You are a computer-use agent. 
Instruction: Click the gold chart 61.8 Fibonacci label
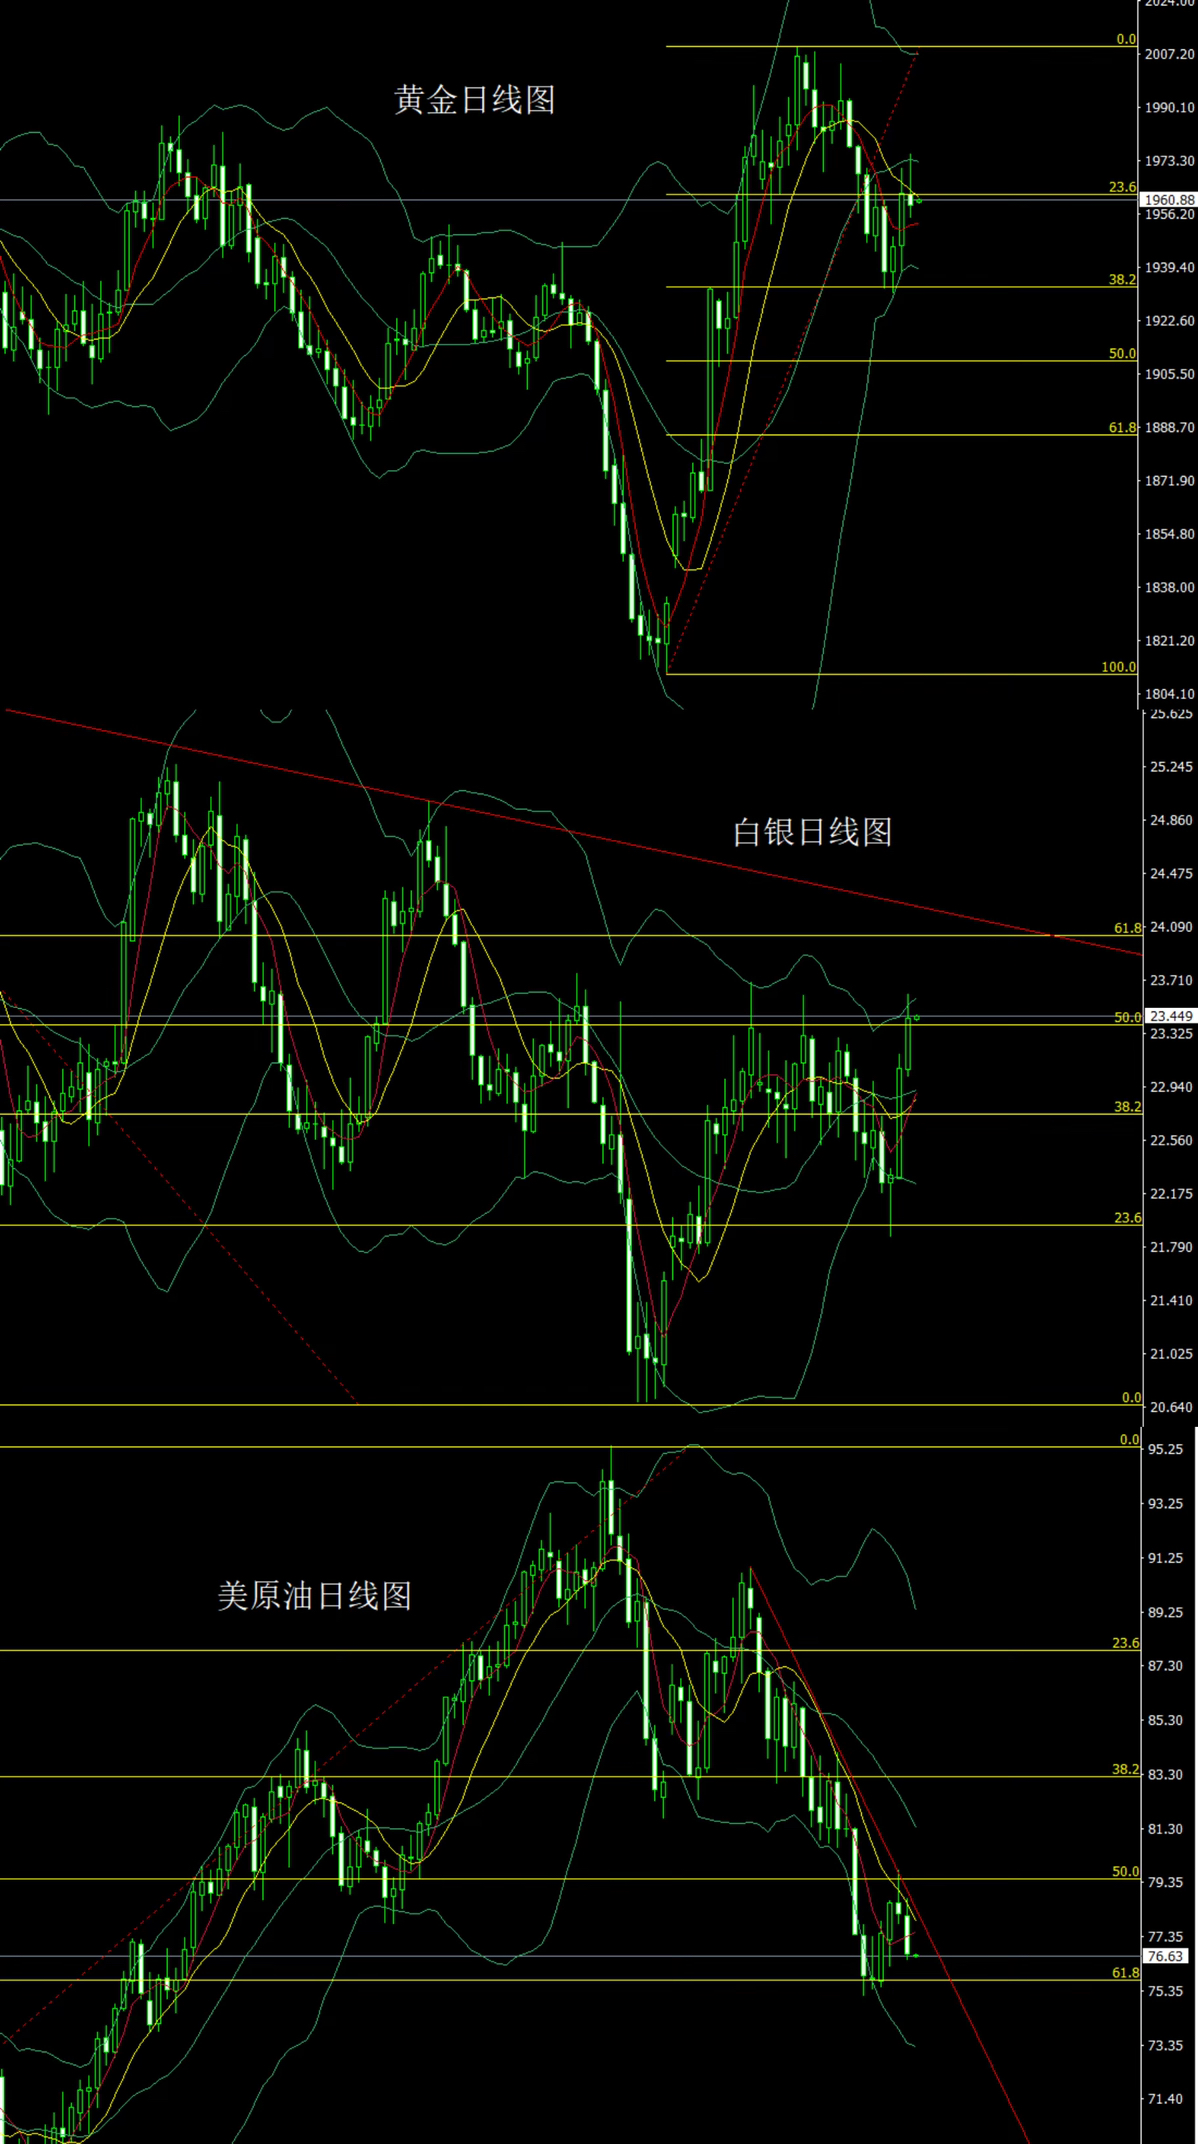1122,427
